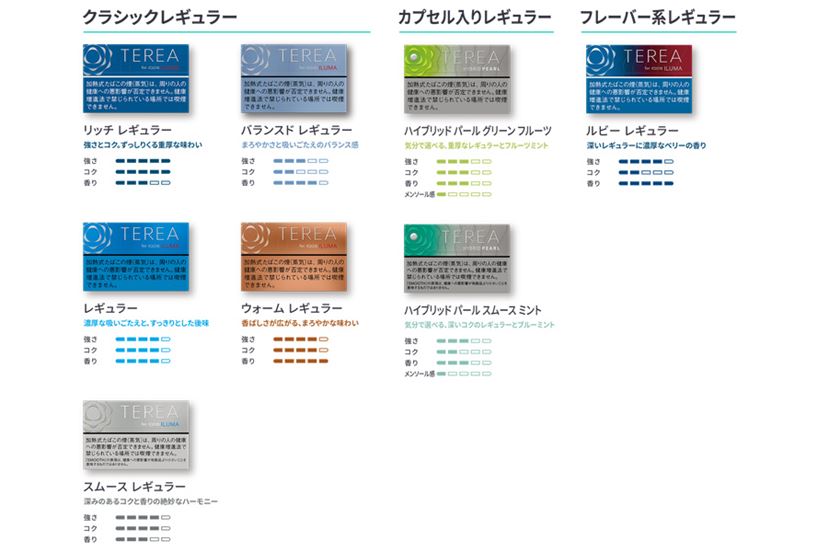Select the silver Smooth Regular pack image
Screen dimensions: 828x552
point(136,435)
